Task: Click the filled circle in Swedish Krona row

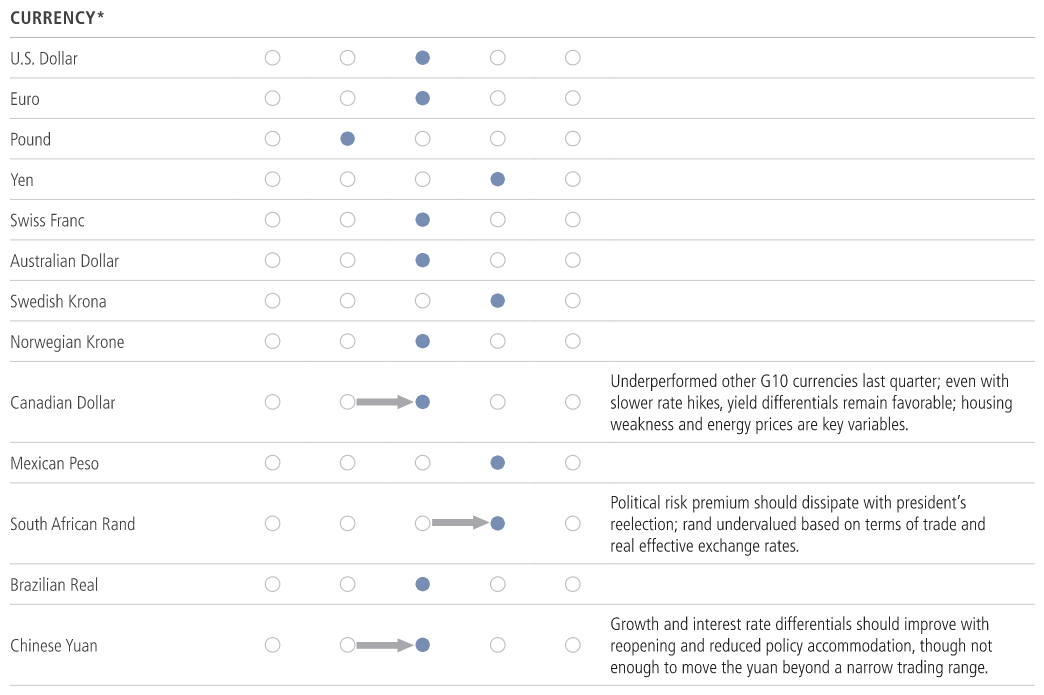Action: click(497, 301)
